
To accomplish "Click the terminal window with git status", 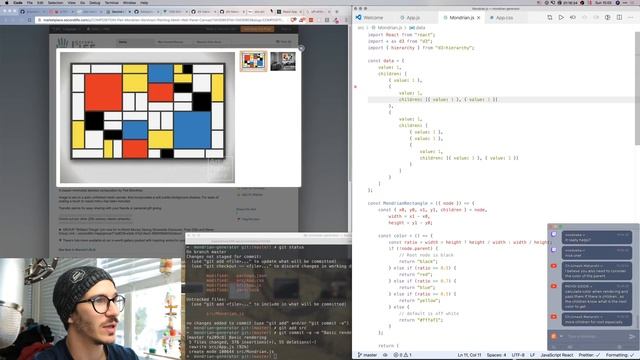I will click(268, 296).
